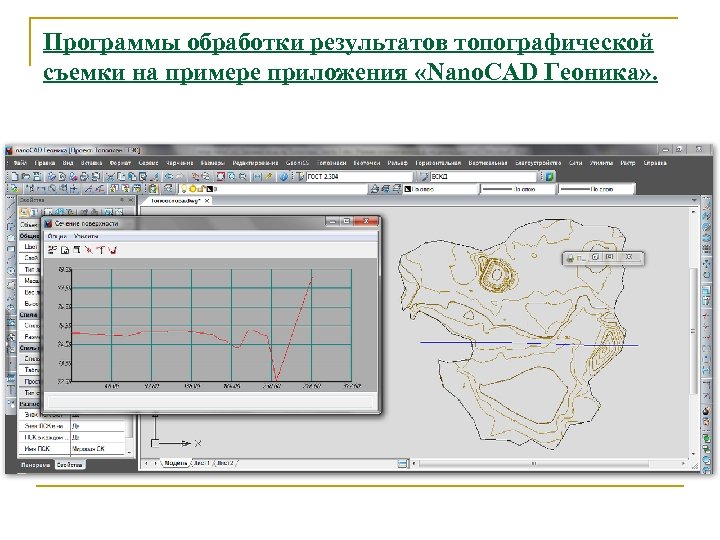Click the Copy toolbar icon
The width and height of the screenshot is (720, 540).
(x=121, y=176)
